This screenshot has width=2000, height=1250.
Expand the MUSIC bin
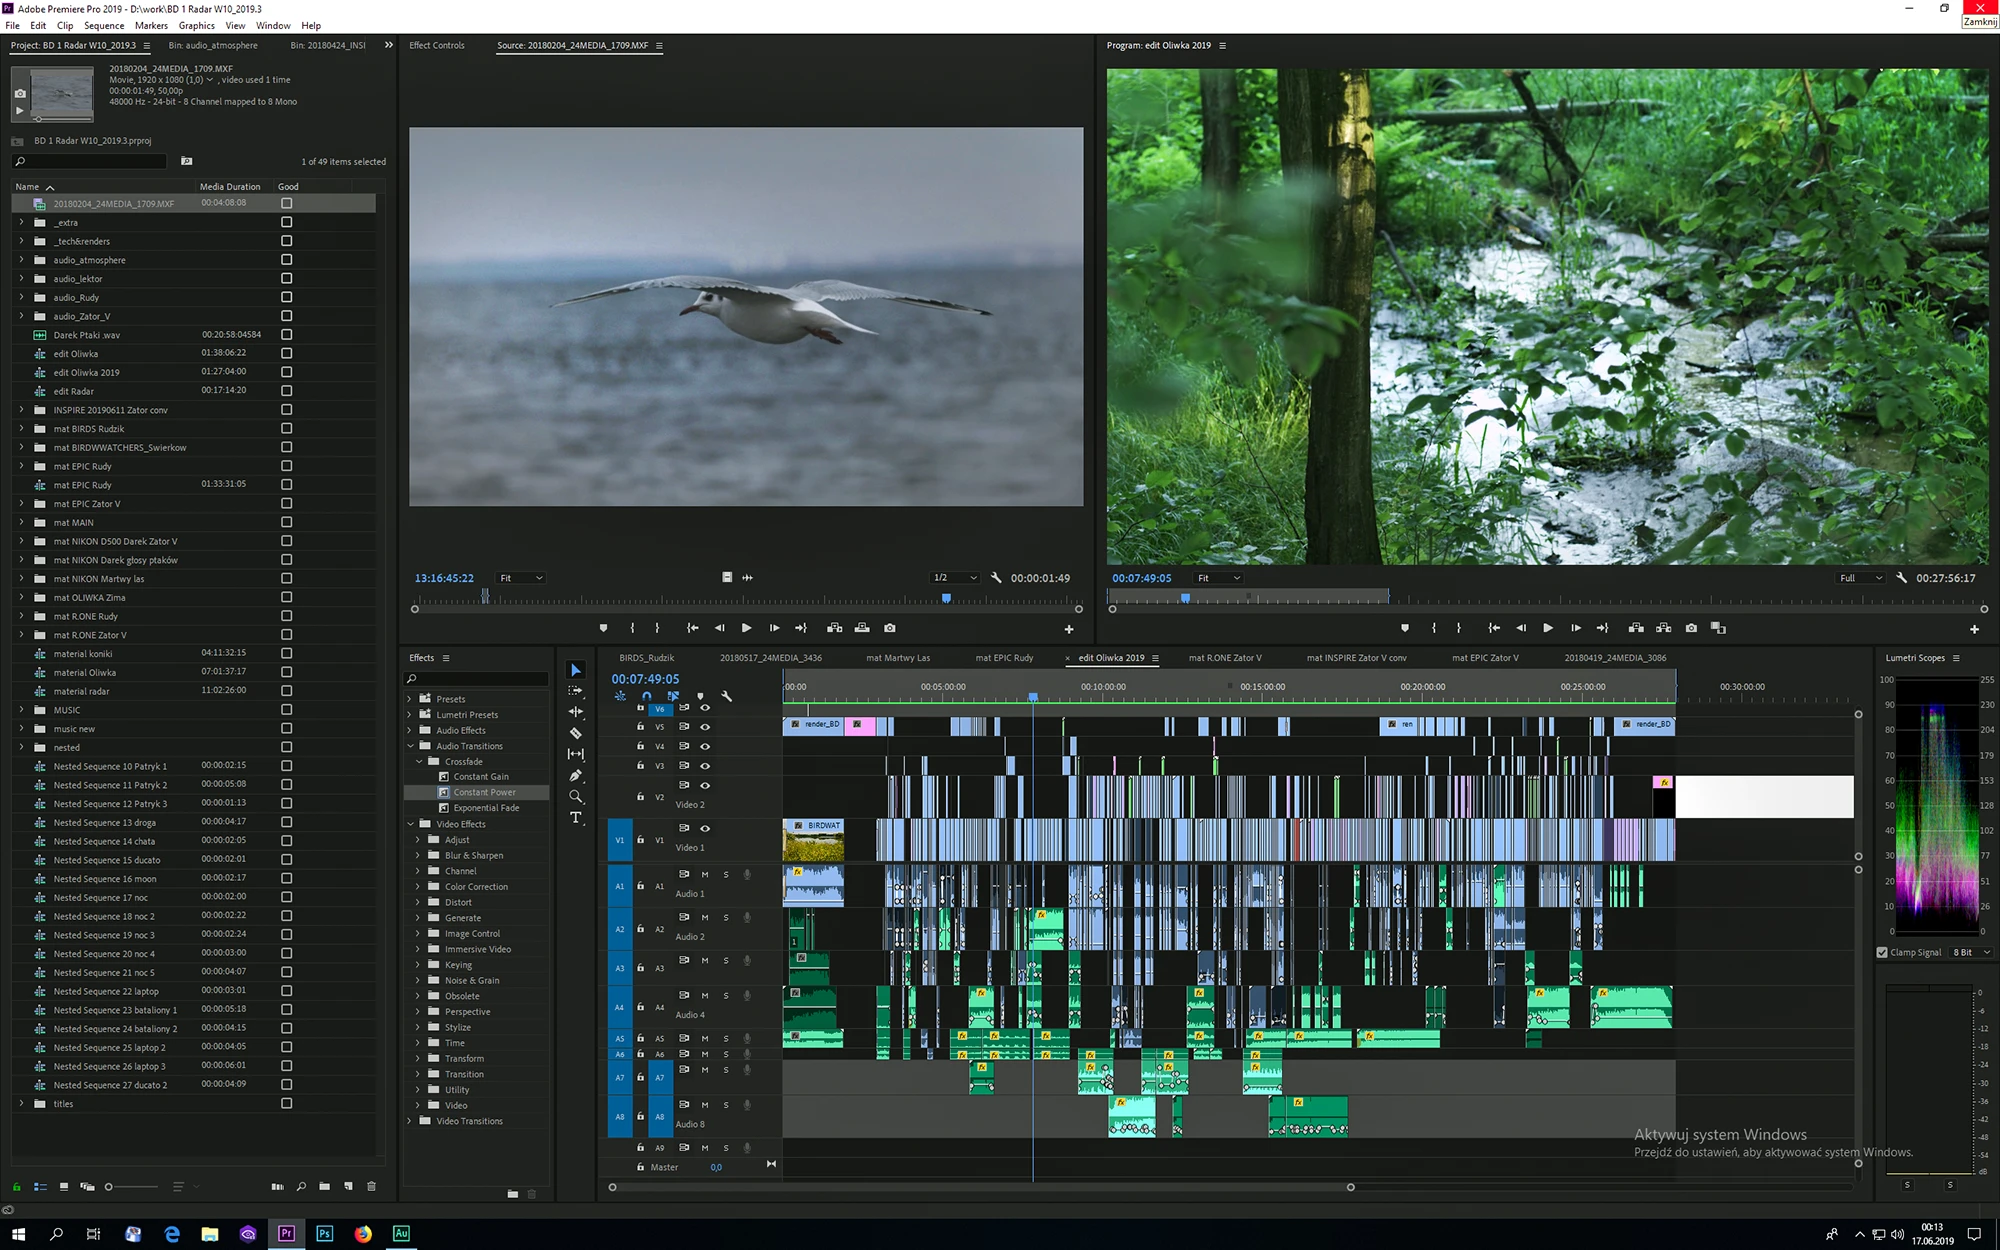[x=21, y=710]
